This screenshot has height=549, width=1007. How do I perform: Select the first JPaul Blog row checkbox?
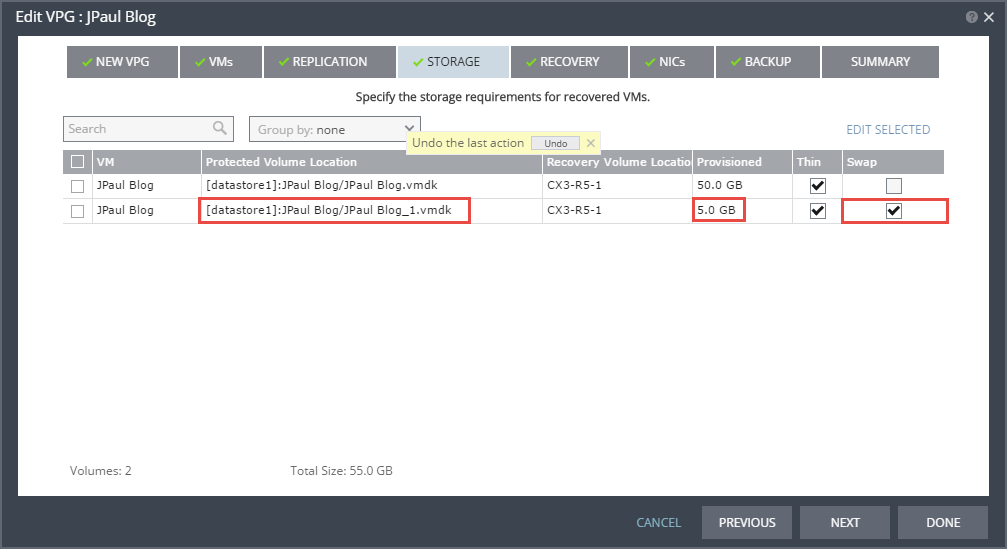[78, 186]
